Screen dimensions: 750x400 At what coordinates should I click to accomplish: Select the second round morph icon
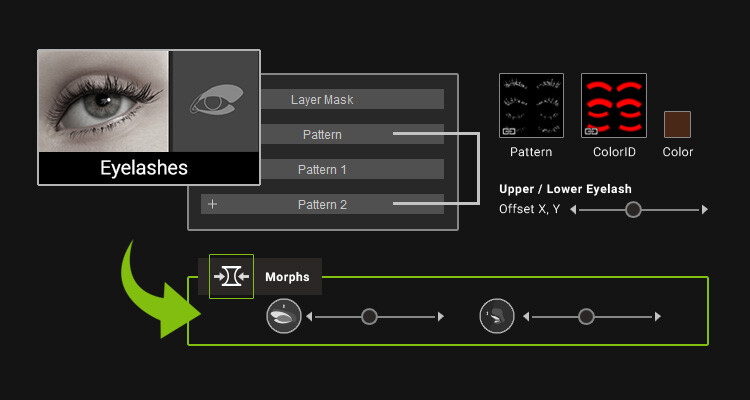pyautogui.click(x=497, y=316)
